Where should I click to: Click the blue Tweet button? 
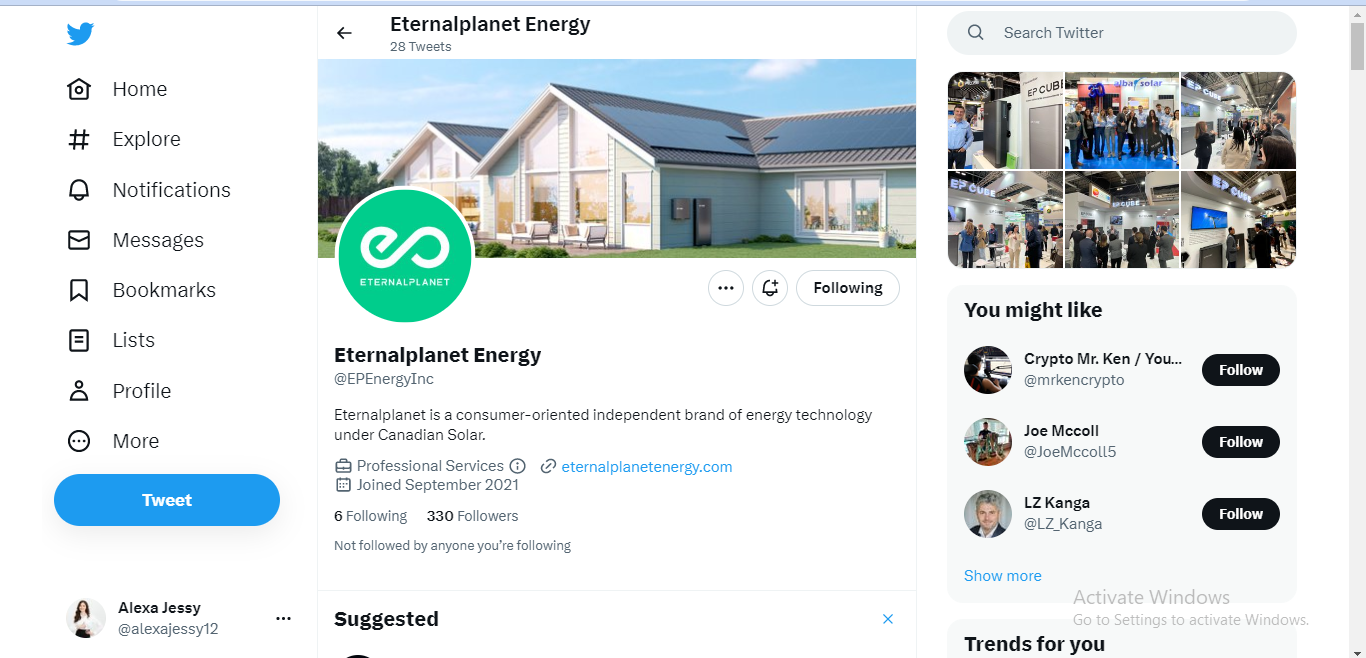(167, 500)
